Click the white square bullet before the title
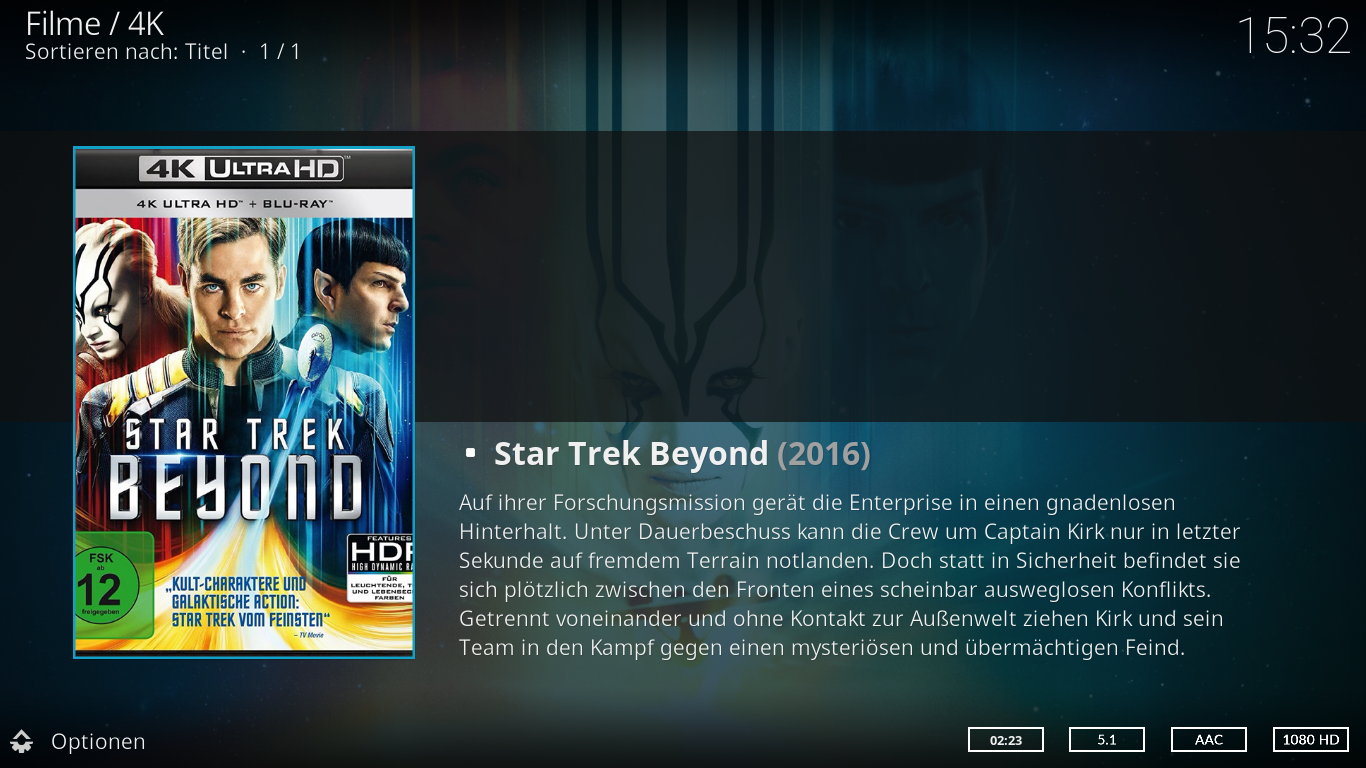Screen dimensions: 1366x768 point(470,454)
